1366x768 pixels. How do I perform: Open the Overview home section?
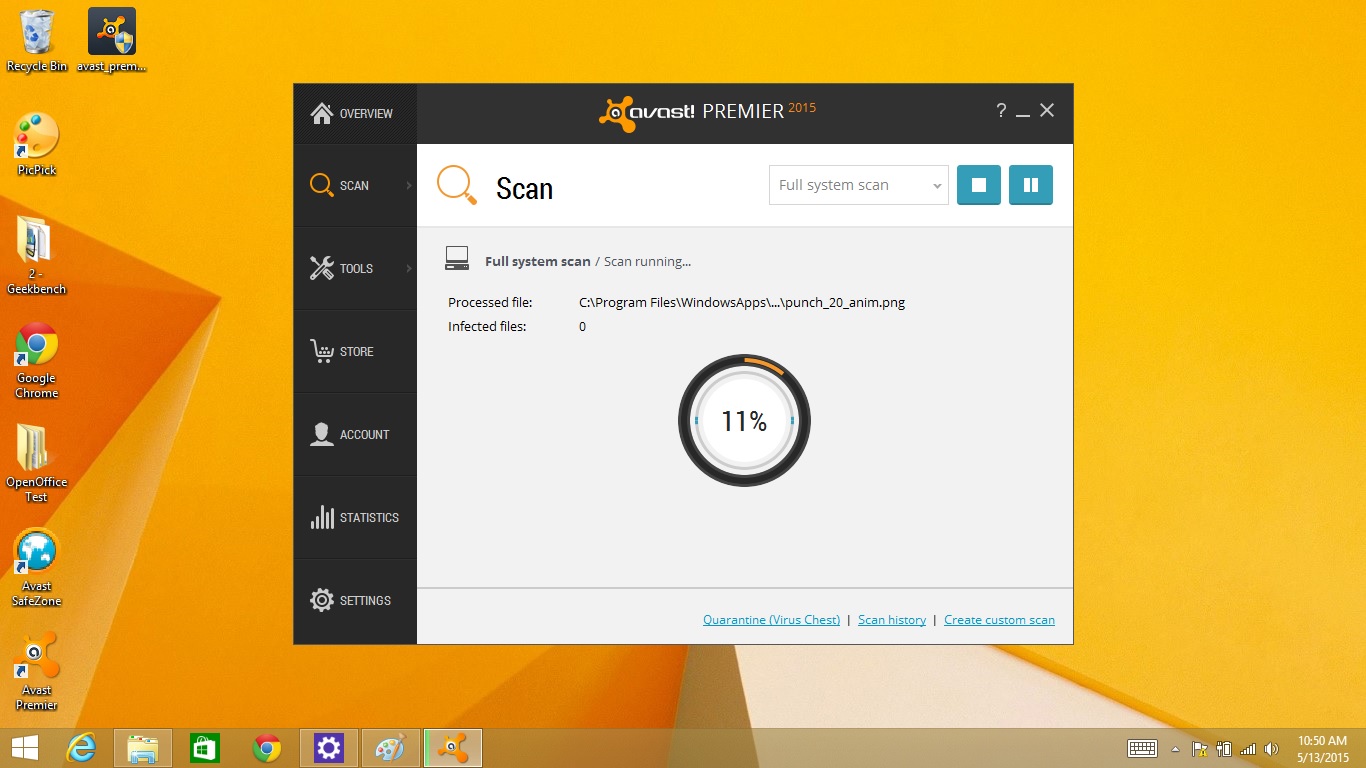click(355, 114)
